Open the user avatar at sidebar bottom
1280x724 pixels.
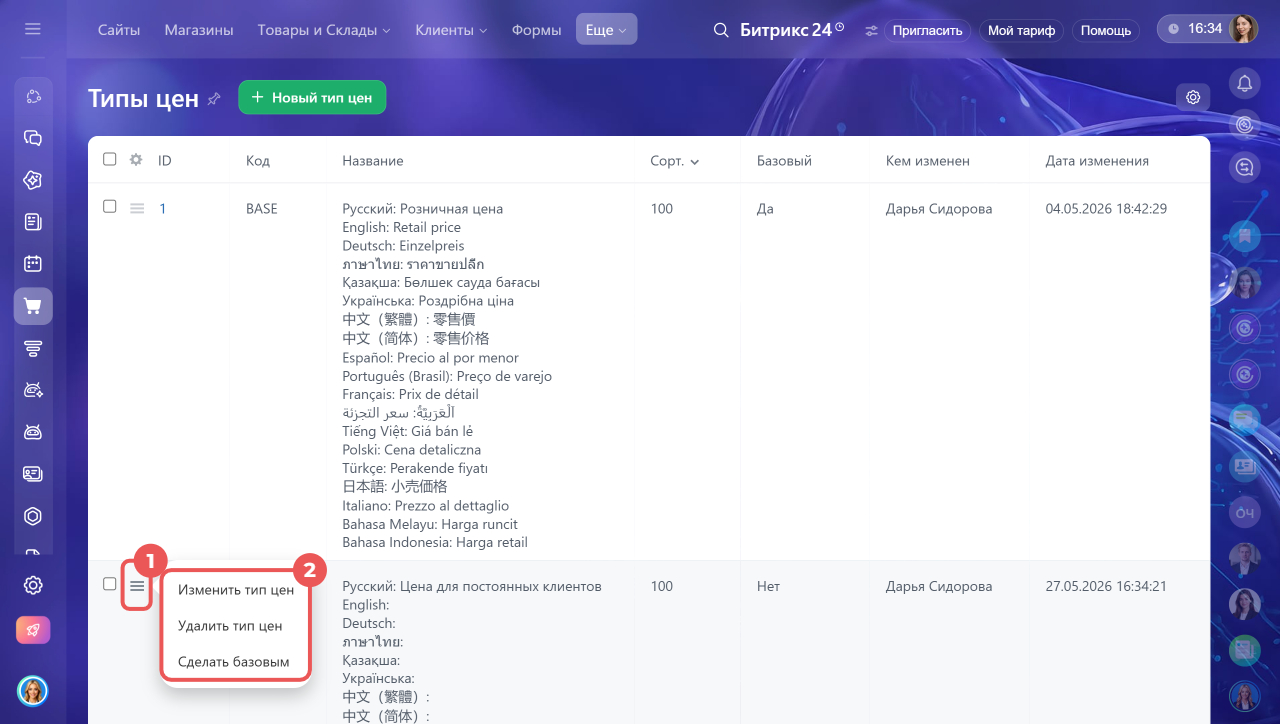click(x=33, y=690)
